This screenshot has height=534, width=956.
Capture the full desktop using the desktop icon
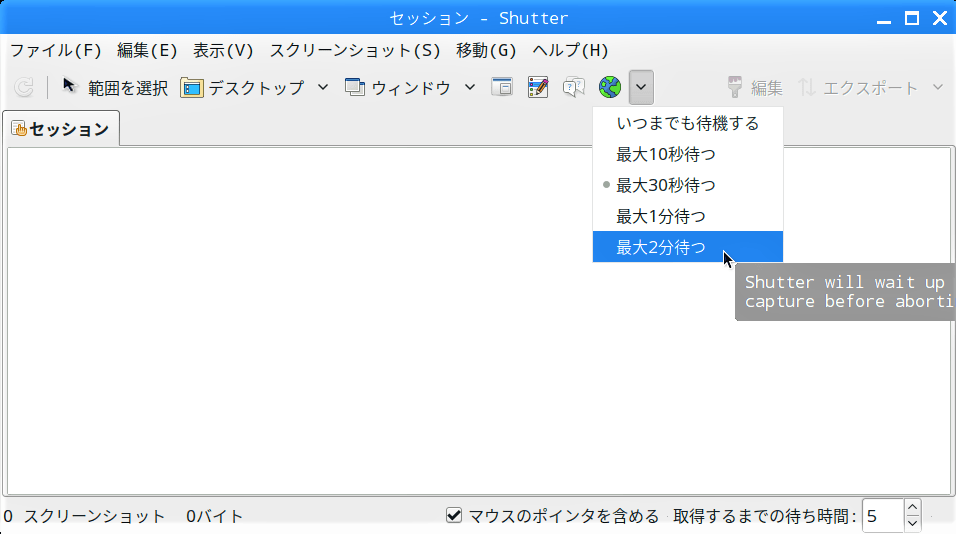click(x=192, y=88)
